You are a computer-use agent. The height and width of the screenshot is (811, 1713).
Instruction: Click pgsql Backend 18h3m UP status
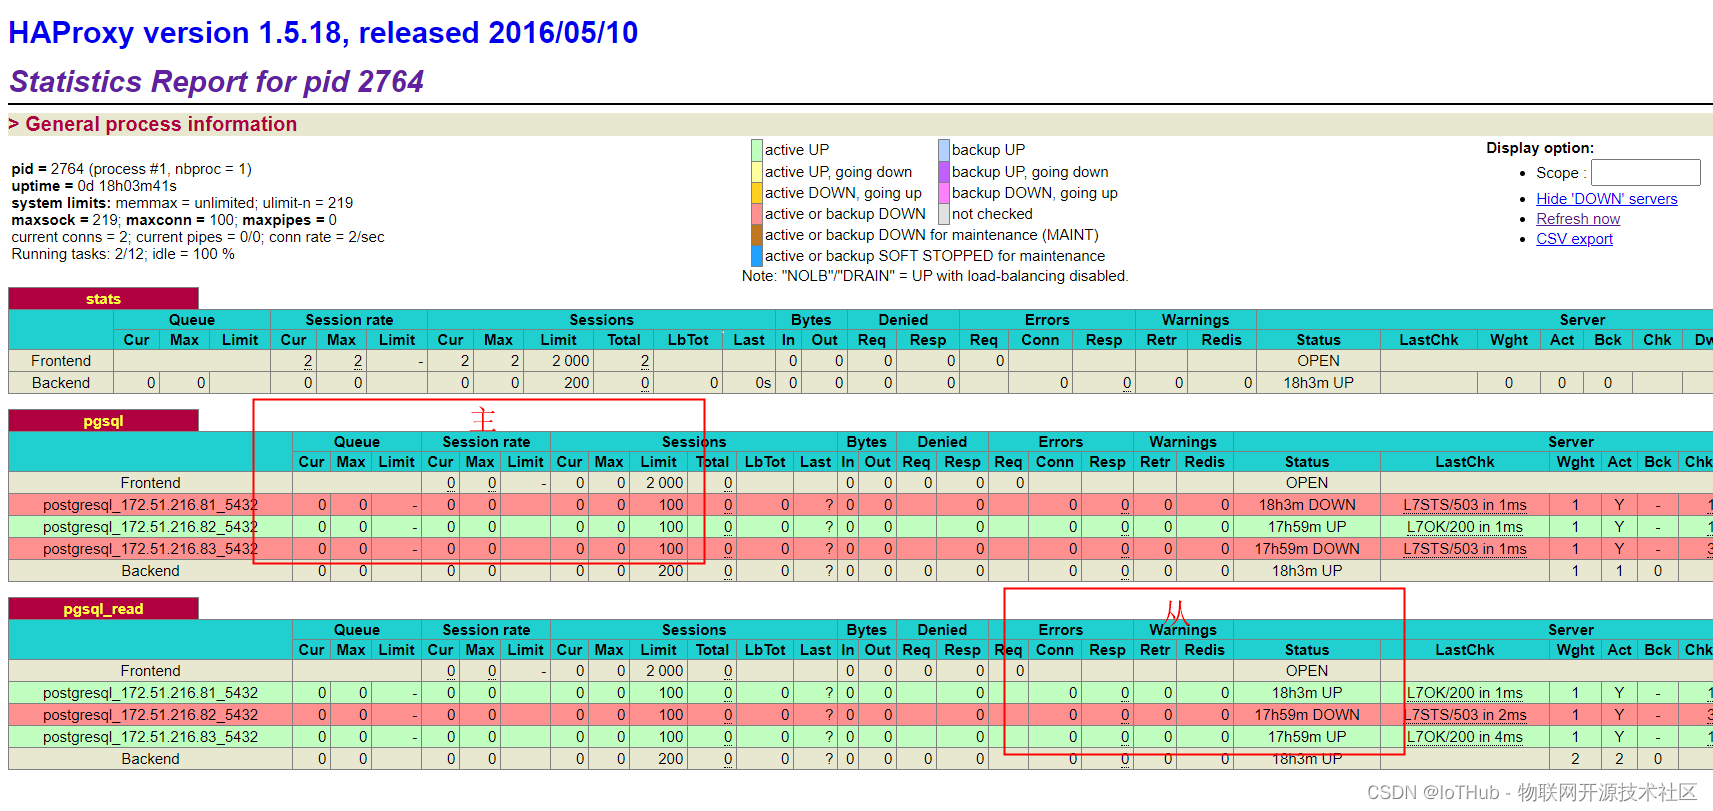[x=1307, y=571]
